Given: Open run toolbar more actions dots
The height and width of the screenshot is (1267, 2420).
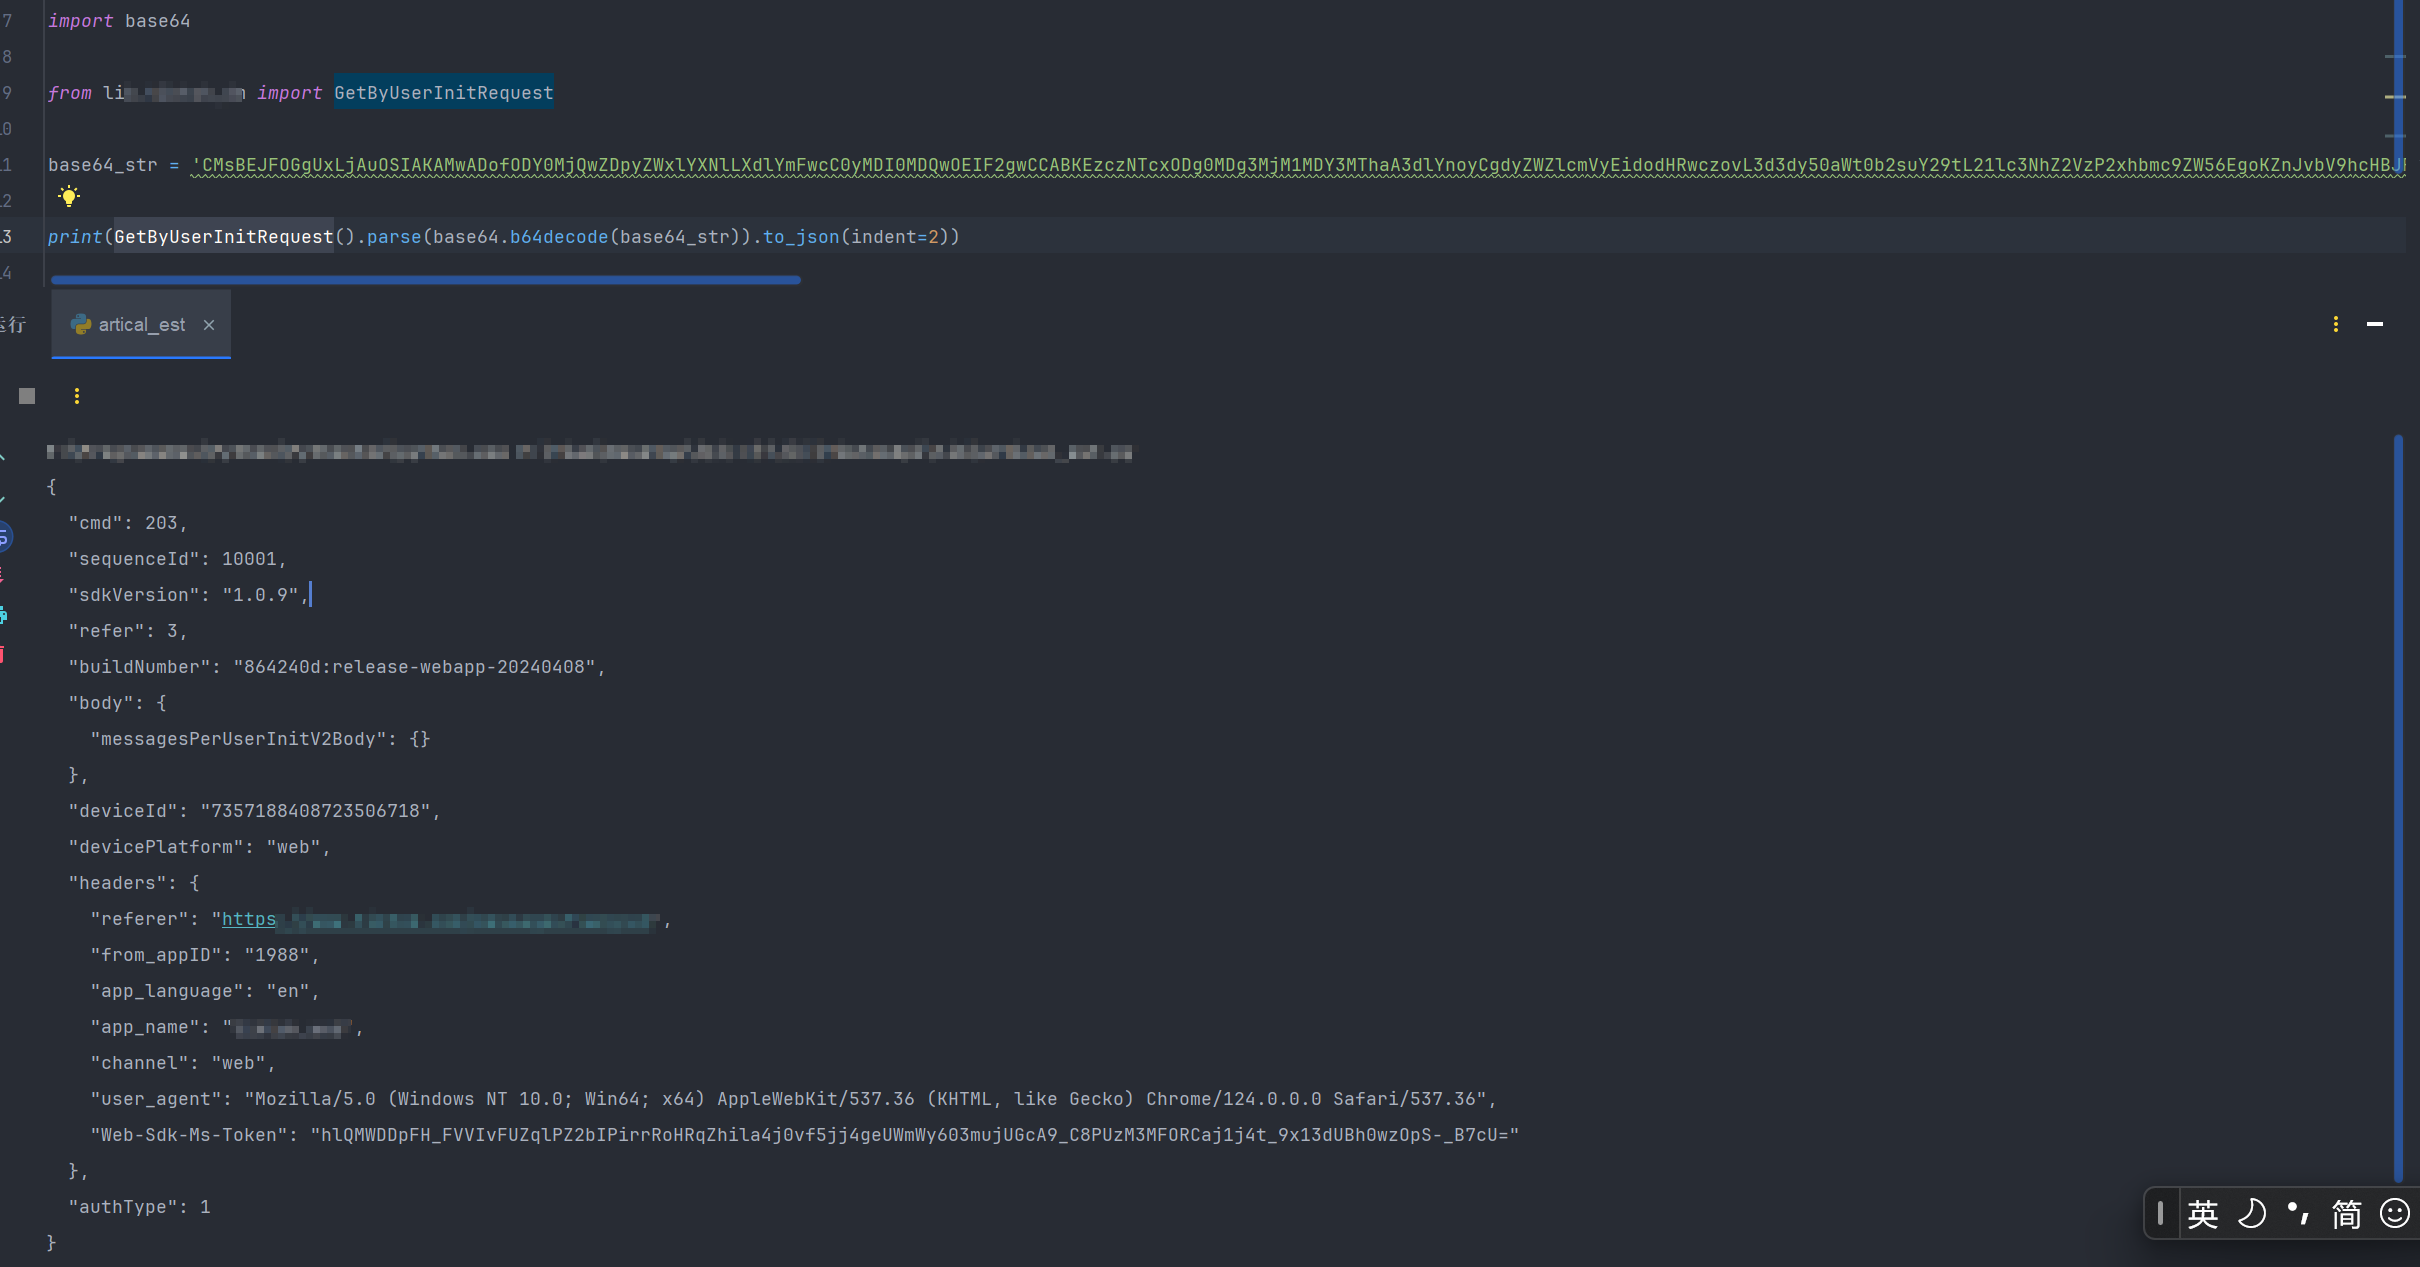Looking at the screenshot, I should point(77,396).
